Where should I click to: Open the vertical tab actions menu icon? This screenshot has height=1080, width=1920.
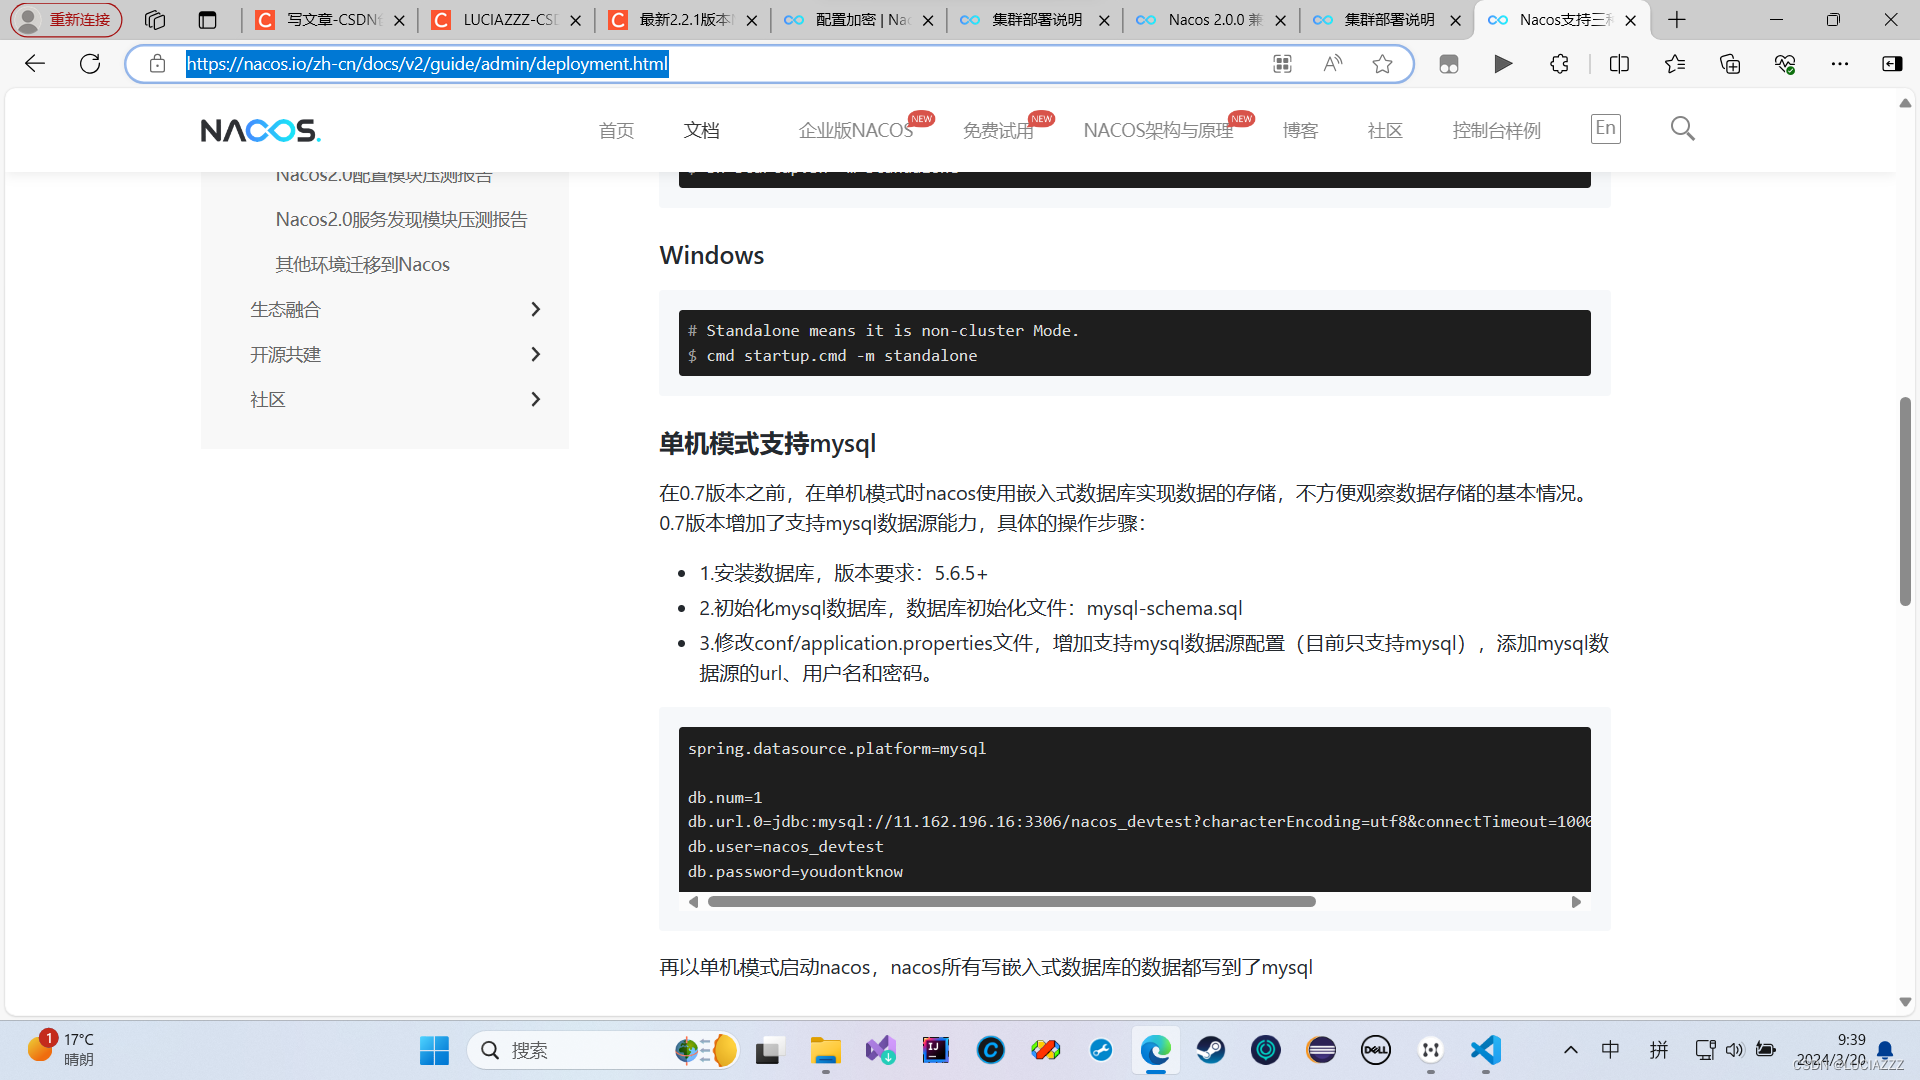[207, 20]
